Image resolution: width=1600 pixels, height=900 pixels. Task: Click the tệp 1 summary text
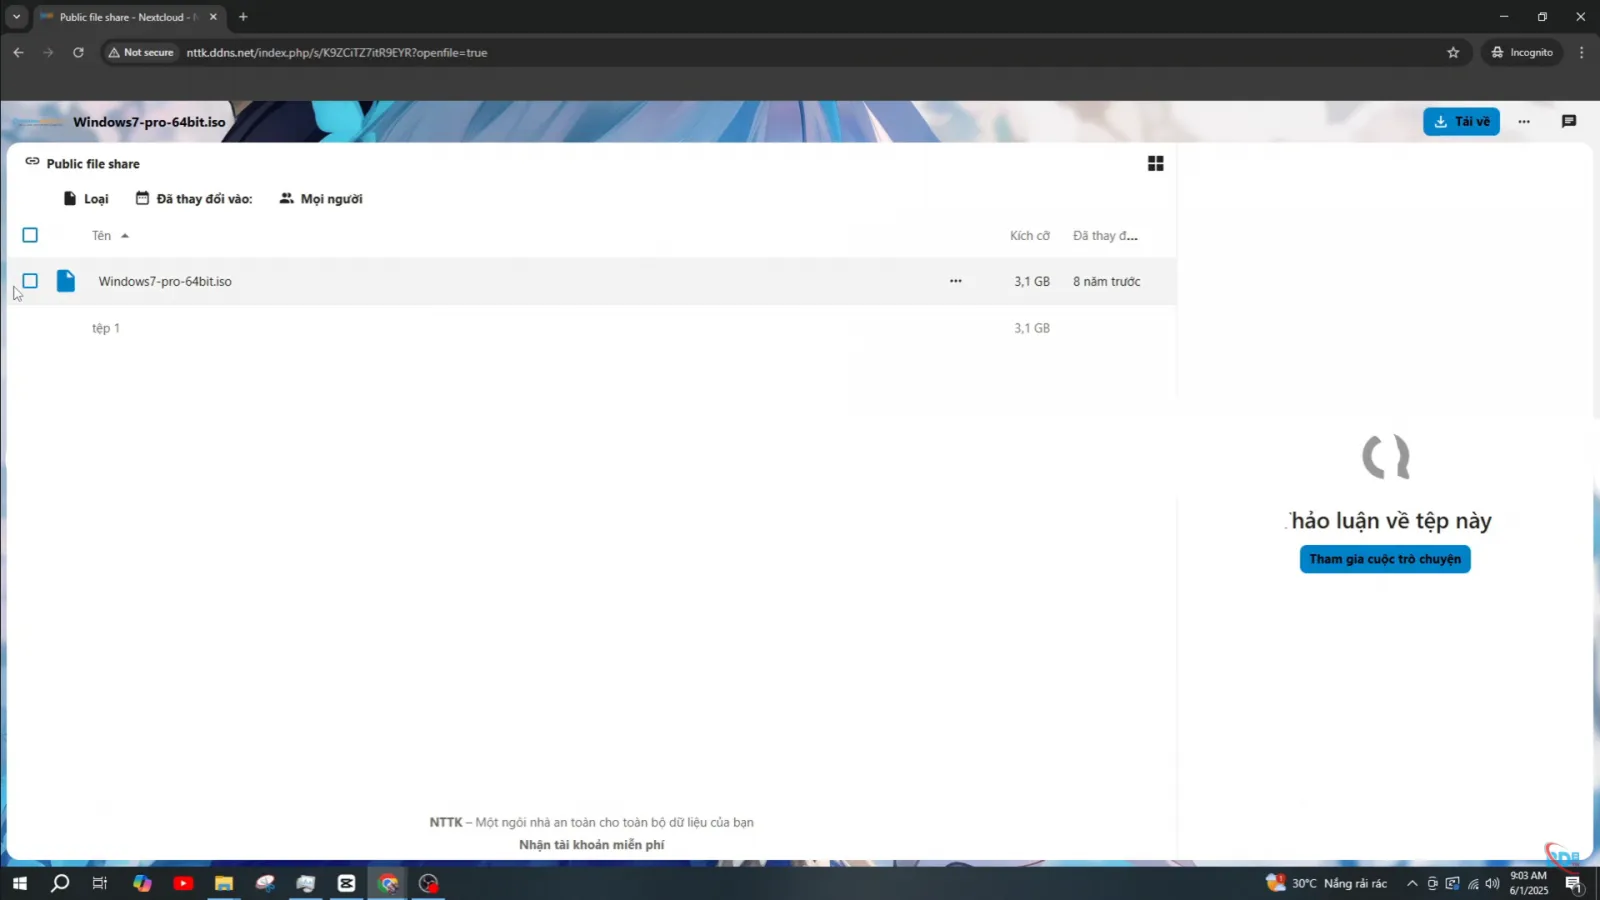tap(106, 328)
